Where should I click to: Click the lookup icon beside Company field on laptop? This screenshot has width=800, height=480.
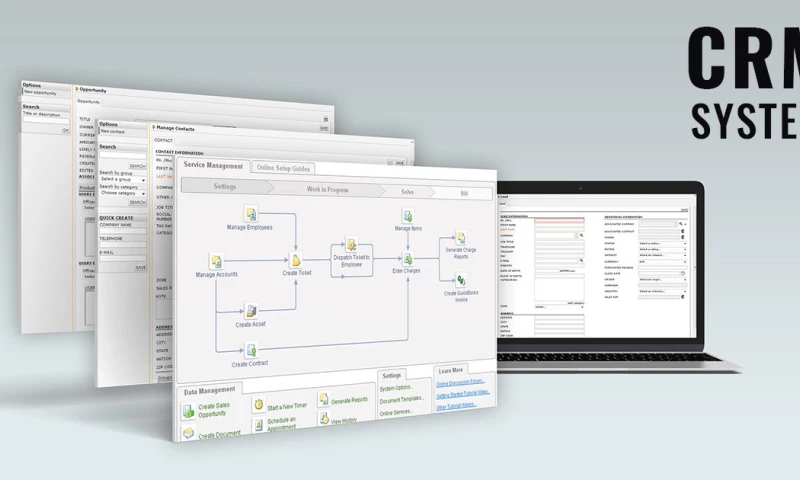click(581, 236)
